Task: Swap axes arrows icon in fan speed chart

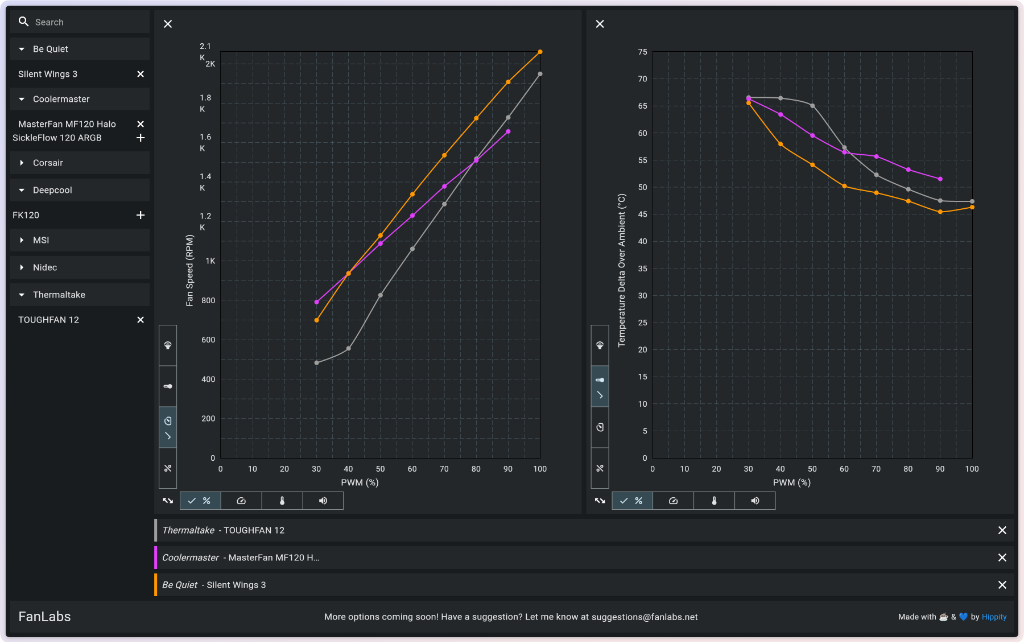Action: point(168,501)
